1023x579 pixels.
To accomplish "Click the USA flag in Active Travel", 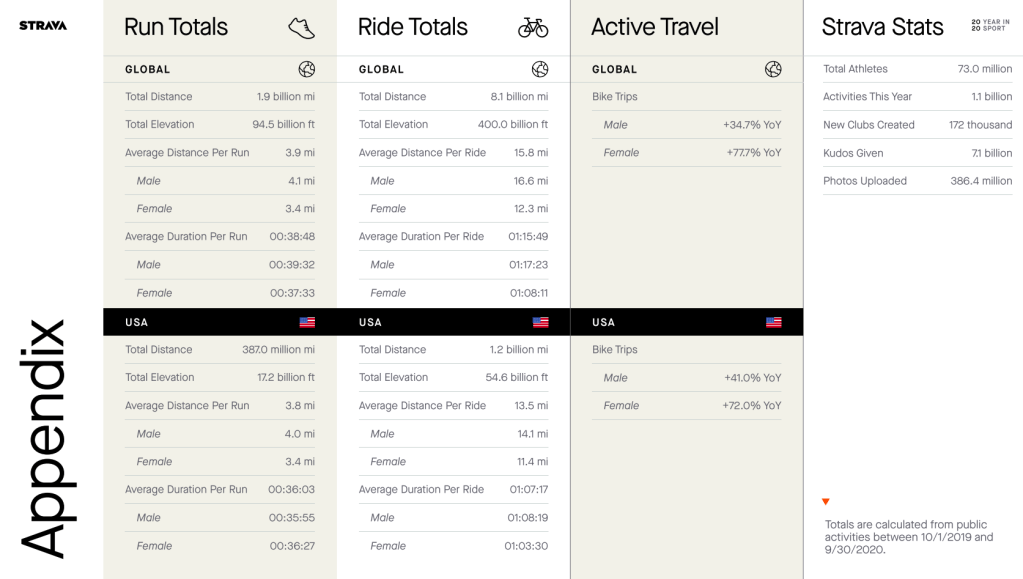I will click(x=773, y=322).
